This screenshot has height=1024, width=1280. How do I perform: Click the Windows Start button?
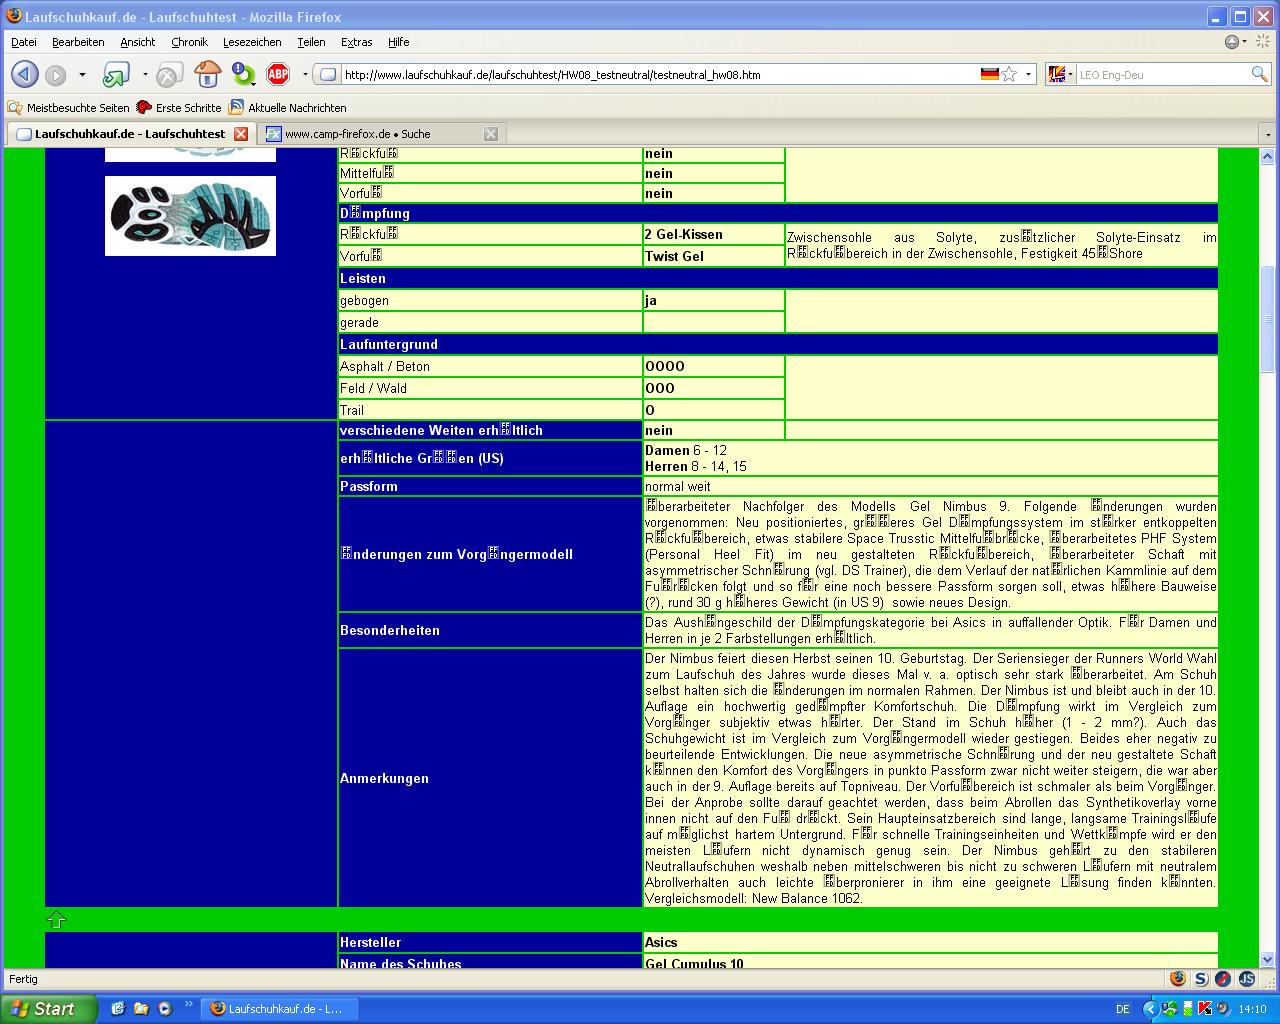[x=45, y=1009]
